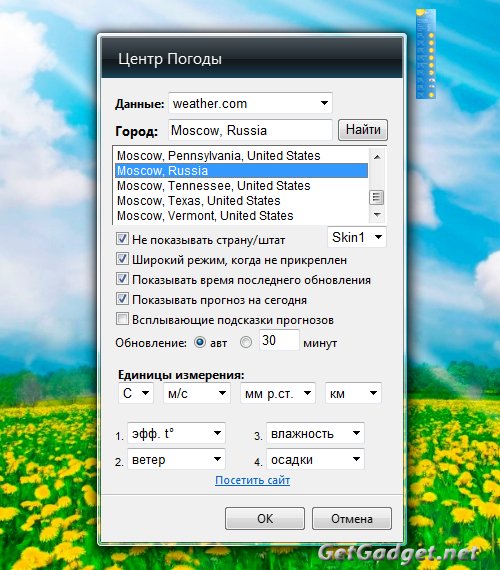The image size is (500, 570).
Task: Click the 30 minutes input field
Action: click(279, 340)
